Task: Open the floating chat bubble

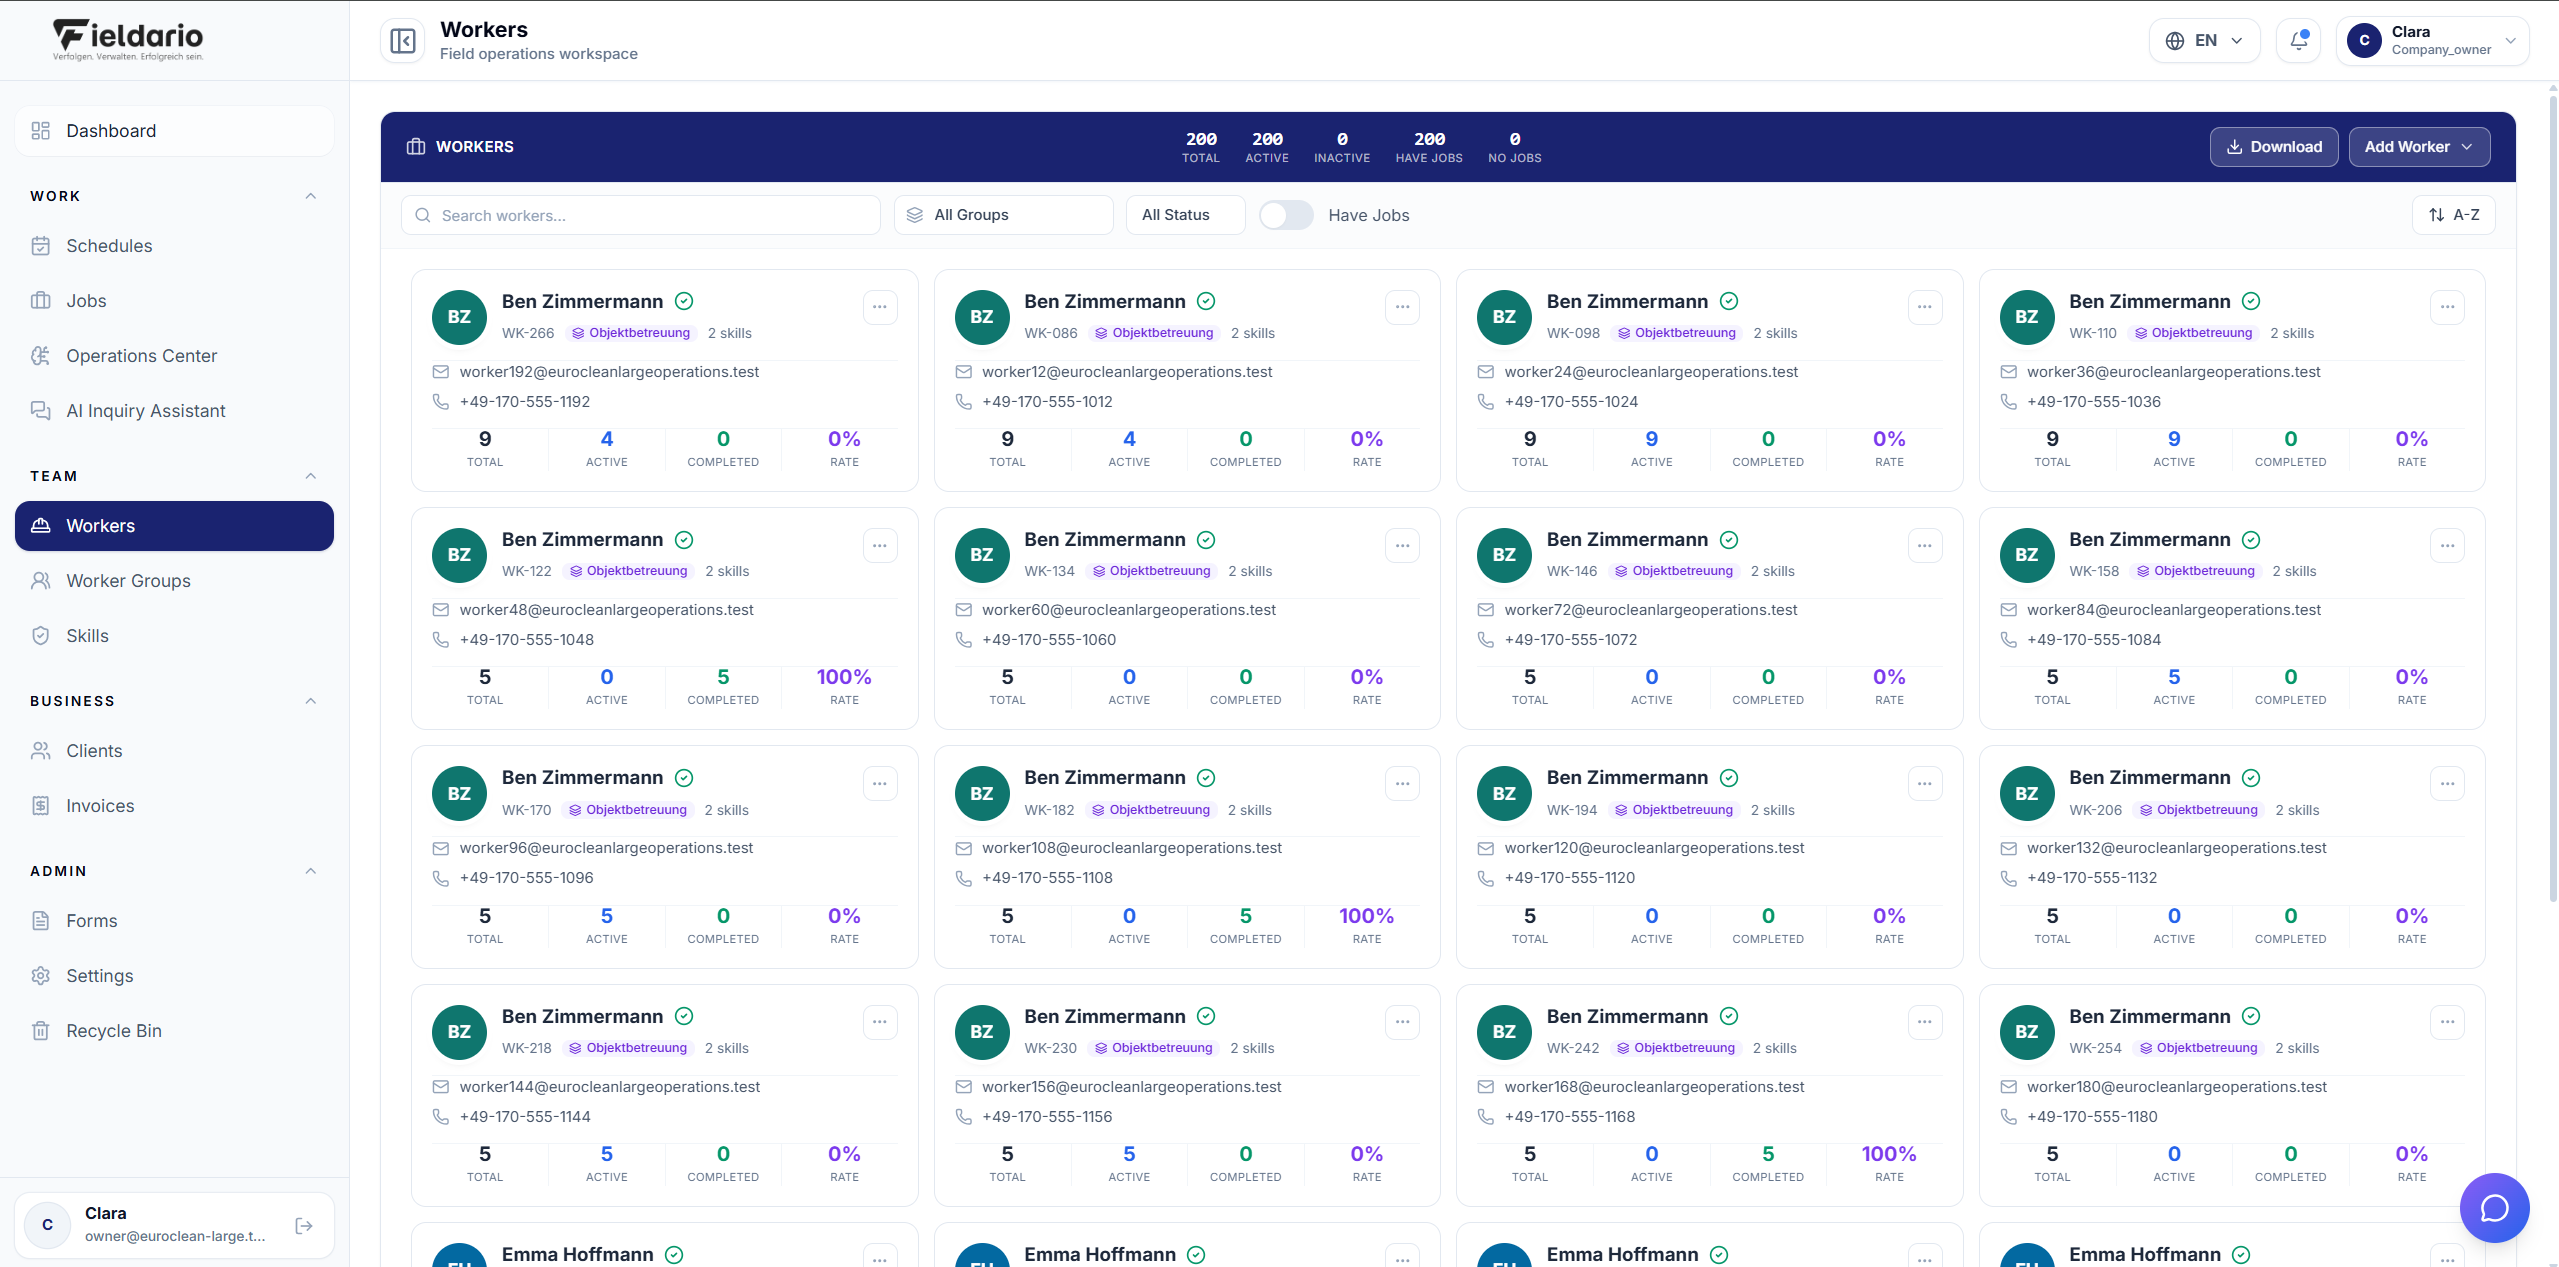Action: 2494,1208
